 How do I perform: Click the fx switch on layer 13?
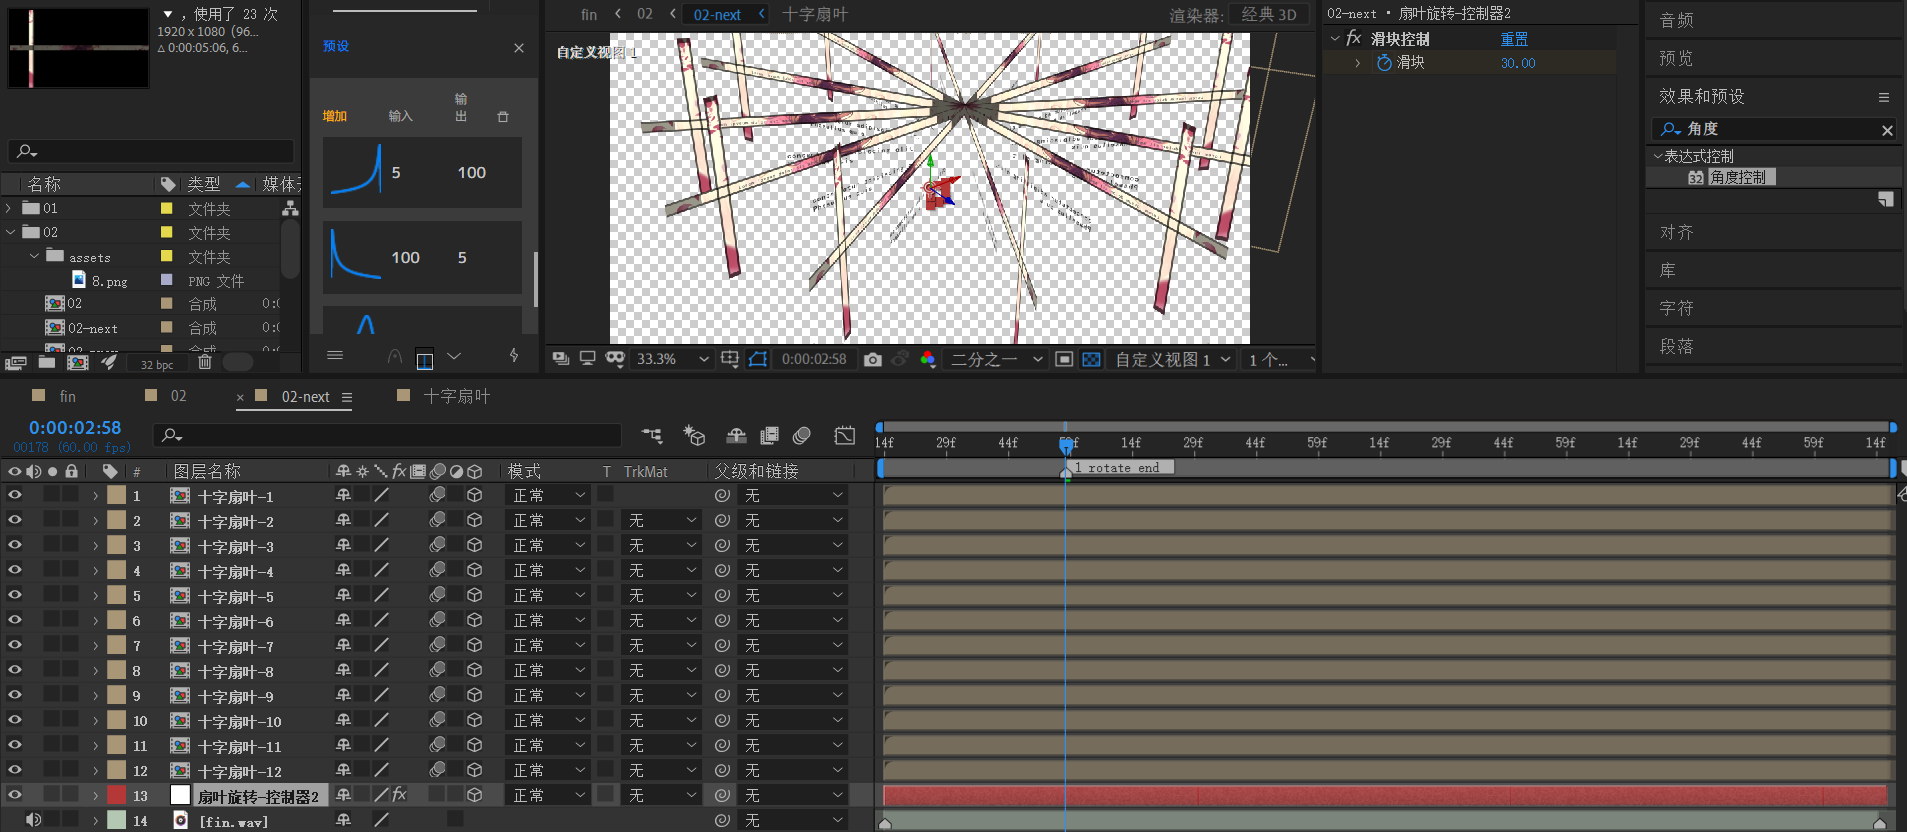[x=399, y=795]
